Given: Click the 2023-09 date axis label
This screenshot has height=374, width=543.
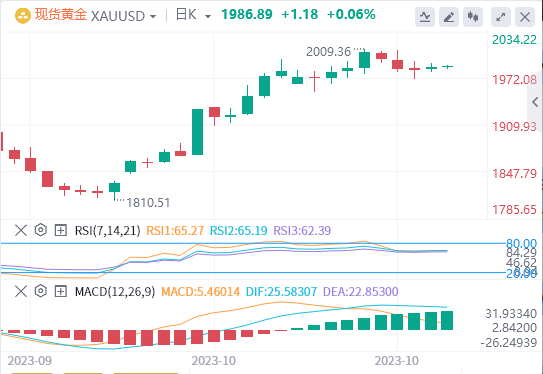Looking at the screenshot, I should [30, 361].
